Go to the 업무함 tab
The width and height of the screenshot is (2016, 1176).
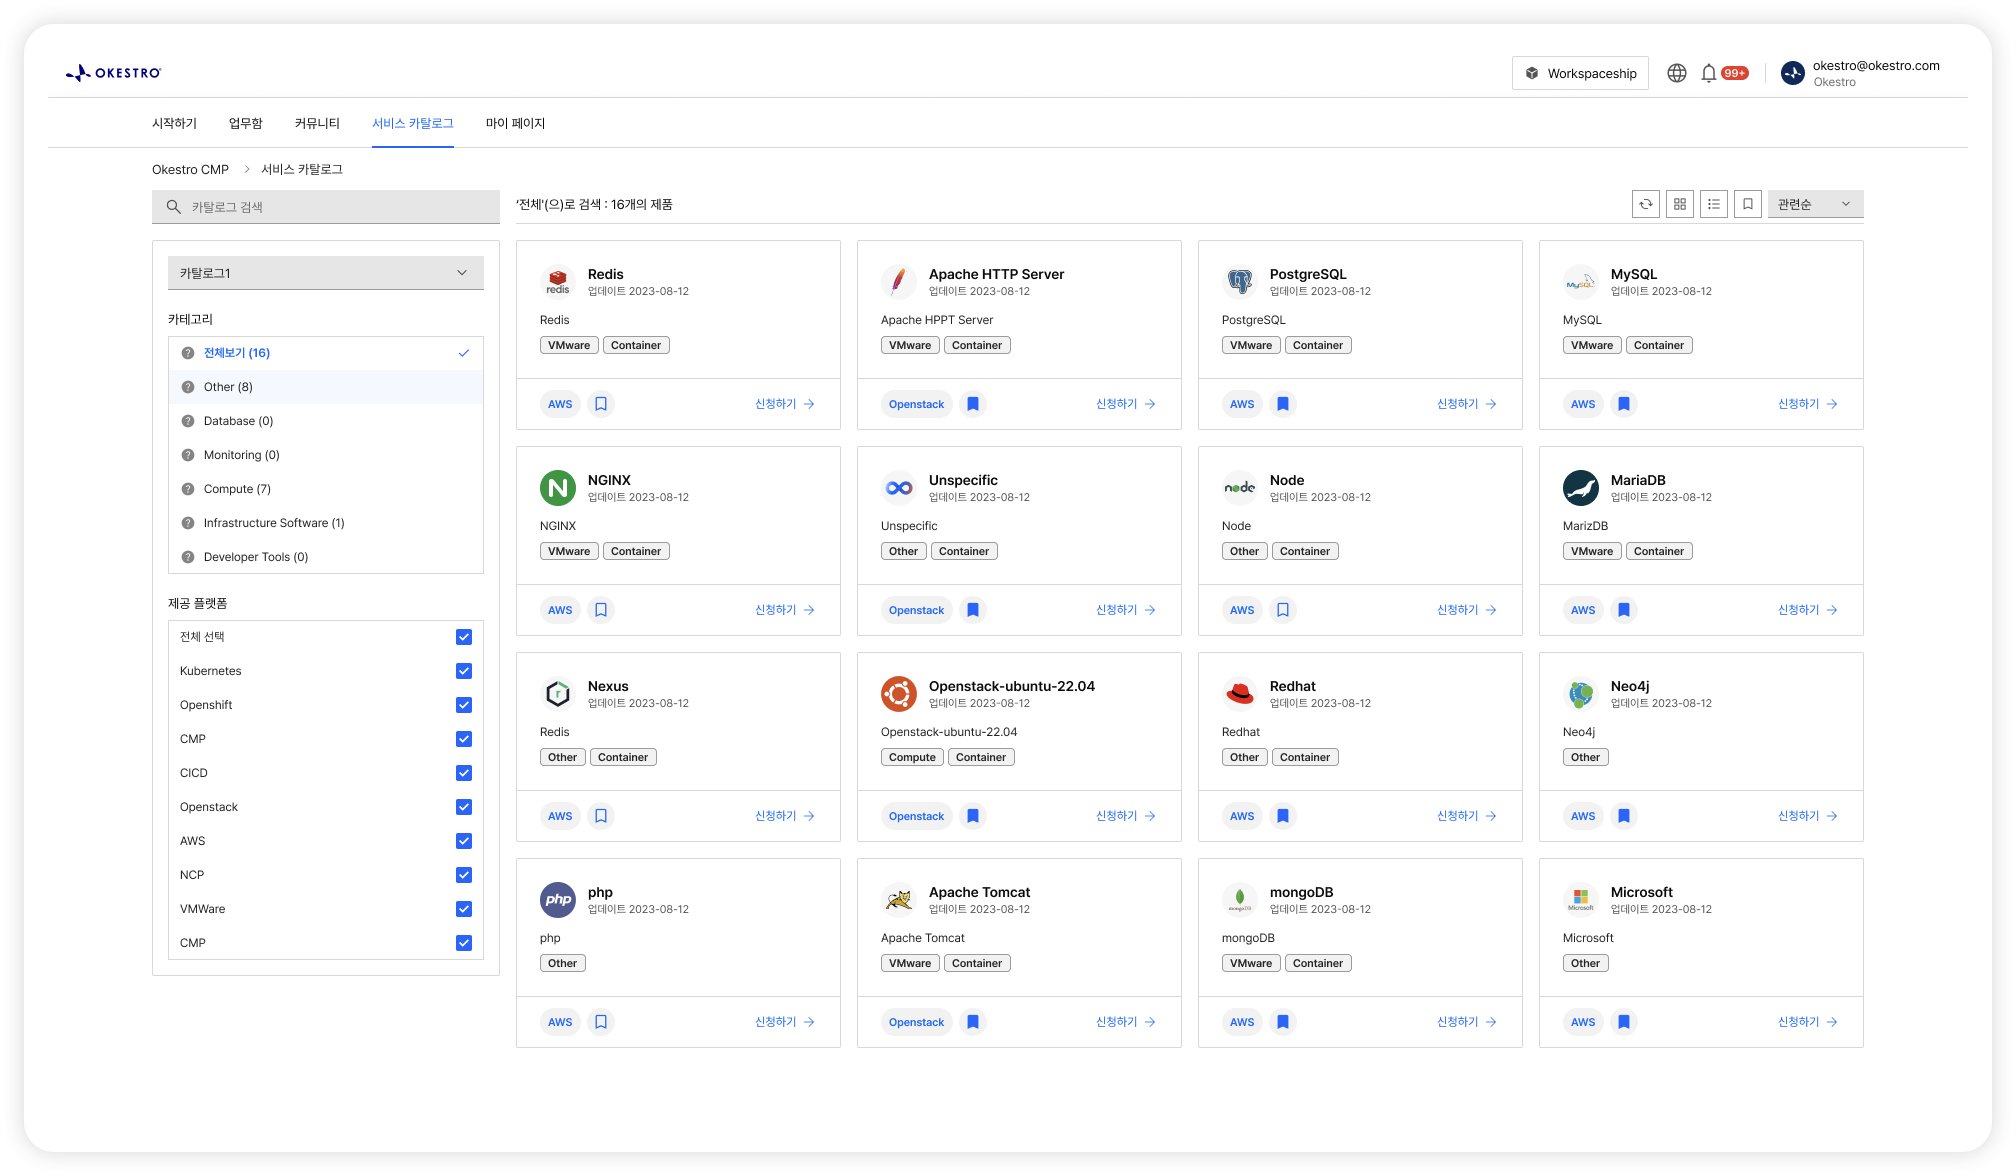click(245, 123)
